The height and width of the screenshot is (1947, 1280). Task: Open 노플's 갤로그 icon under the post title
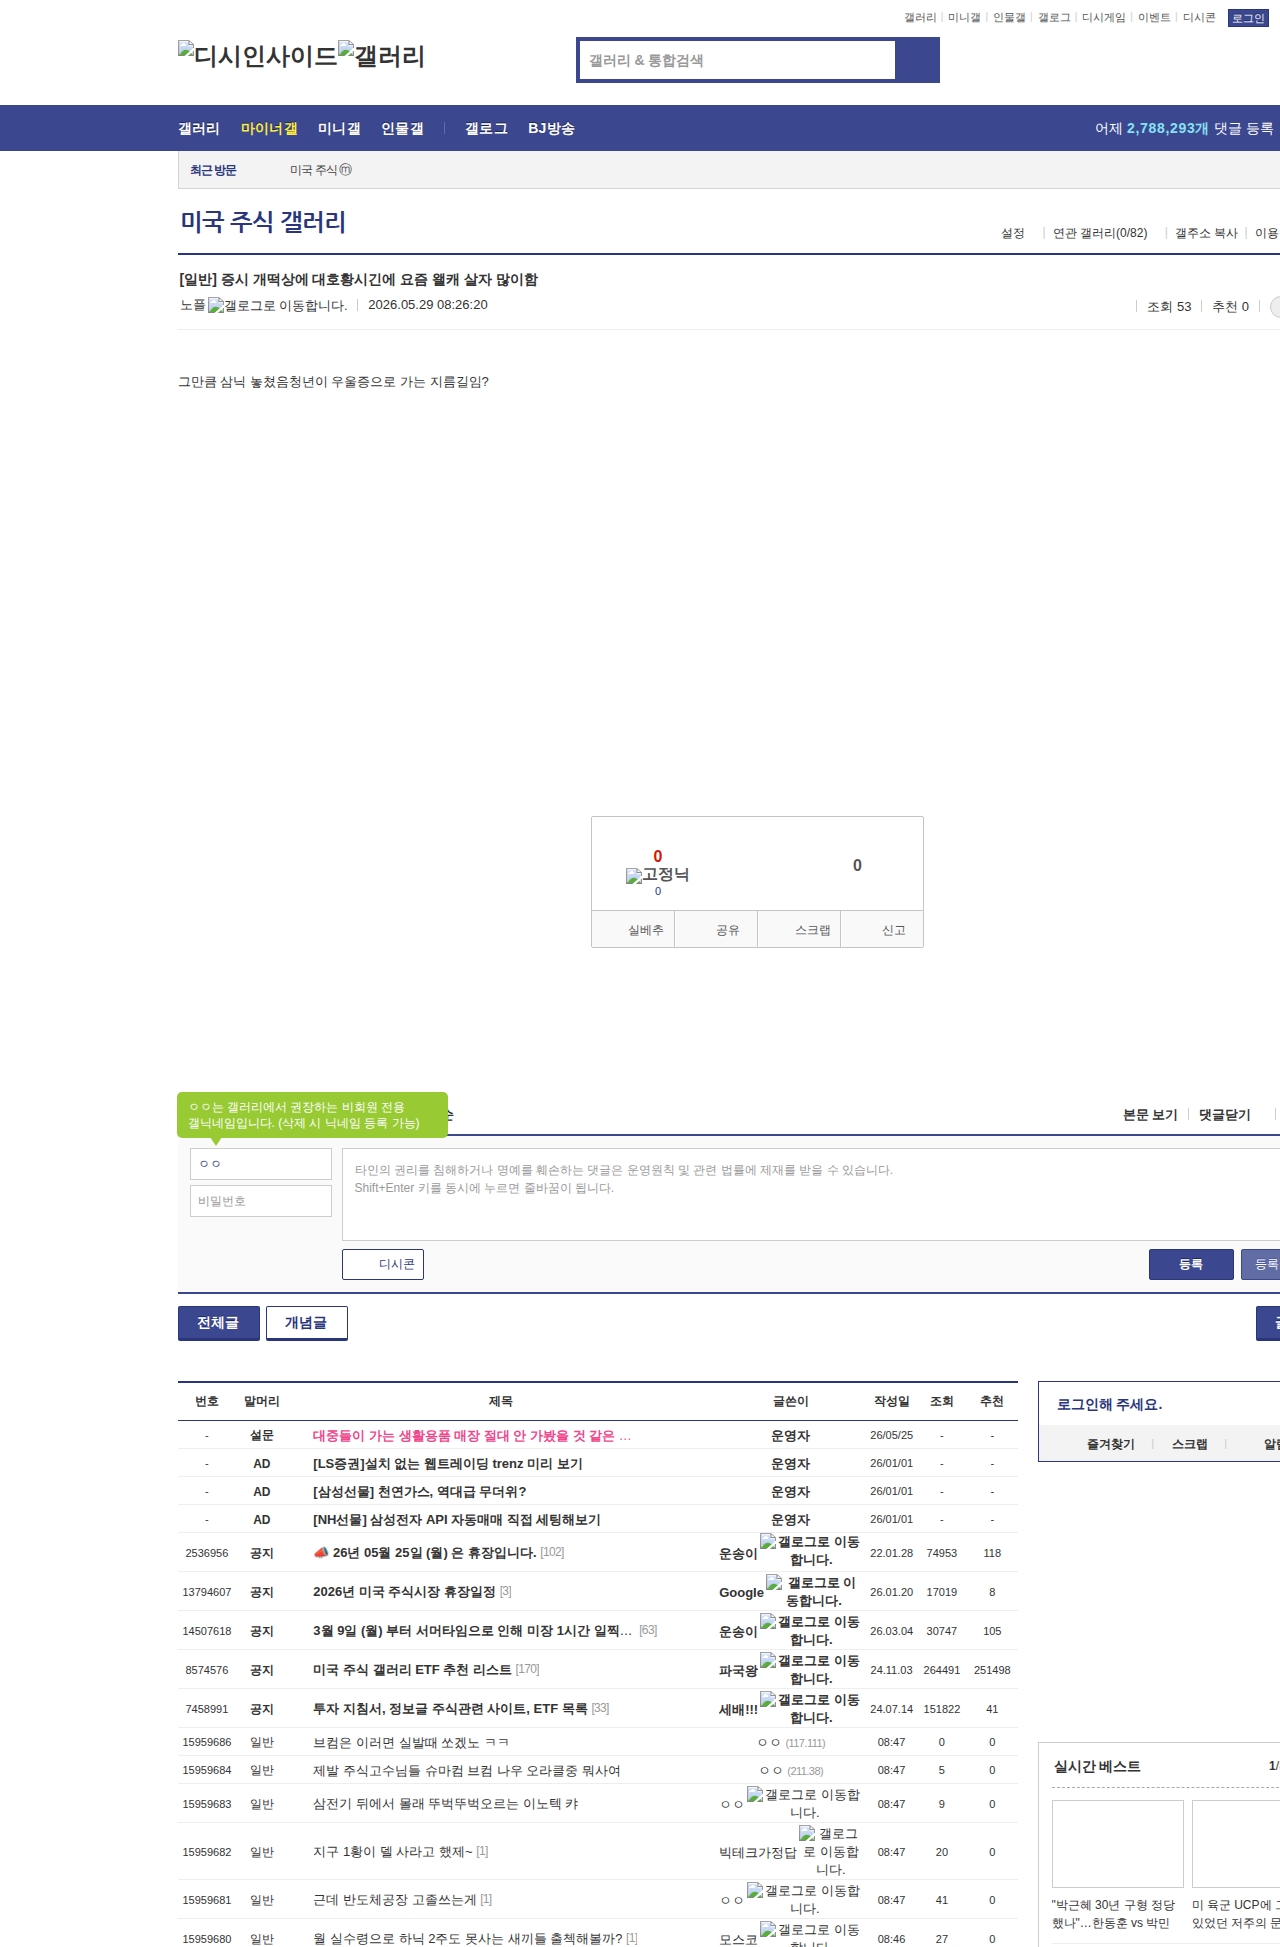coord(277,305)
